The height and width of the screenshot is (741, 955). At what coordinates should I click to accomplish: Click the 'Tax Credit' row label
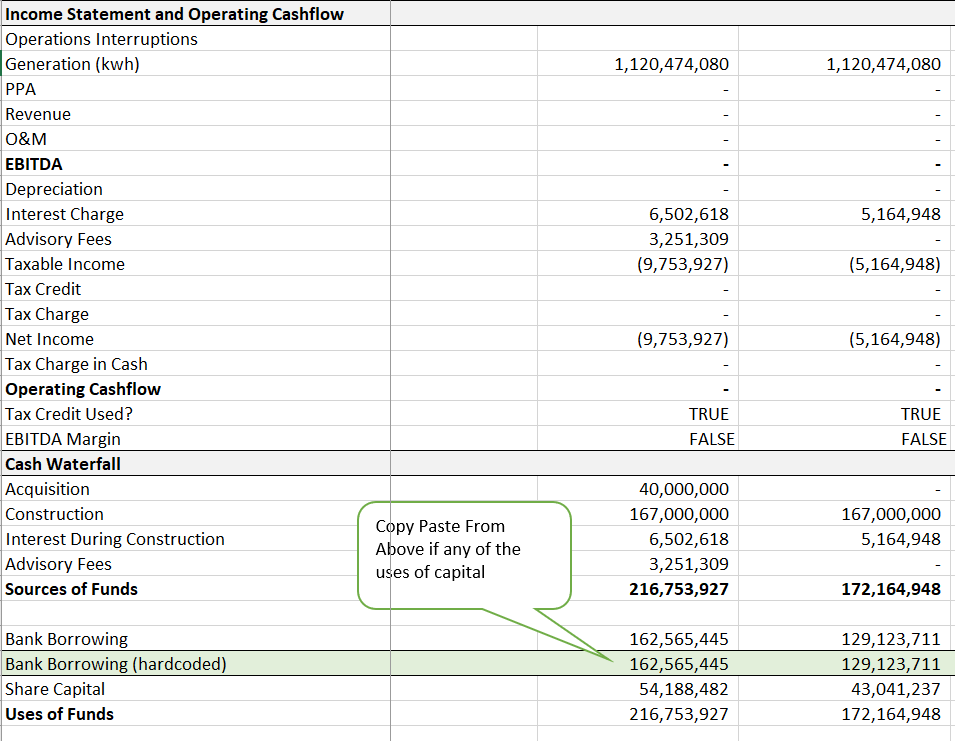pos(43,289)
